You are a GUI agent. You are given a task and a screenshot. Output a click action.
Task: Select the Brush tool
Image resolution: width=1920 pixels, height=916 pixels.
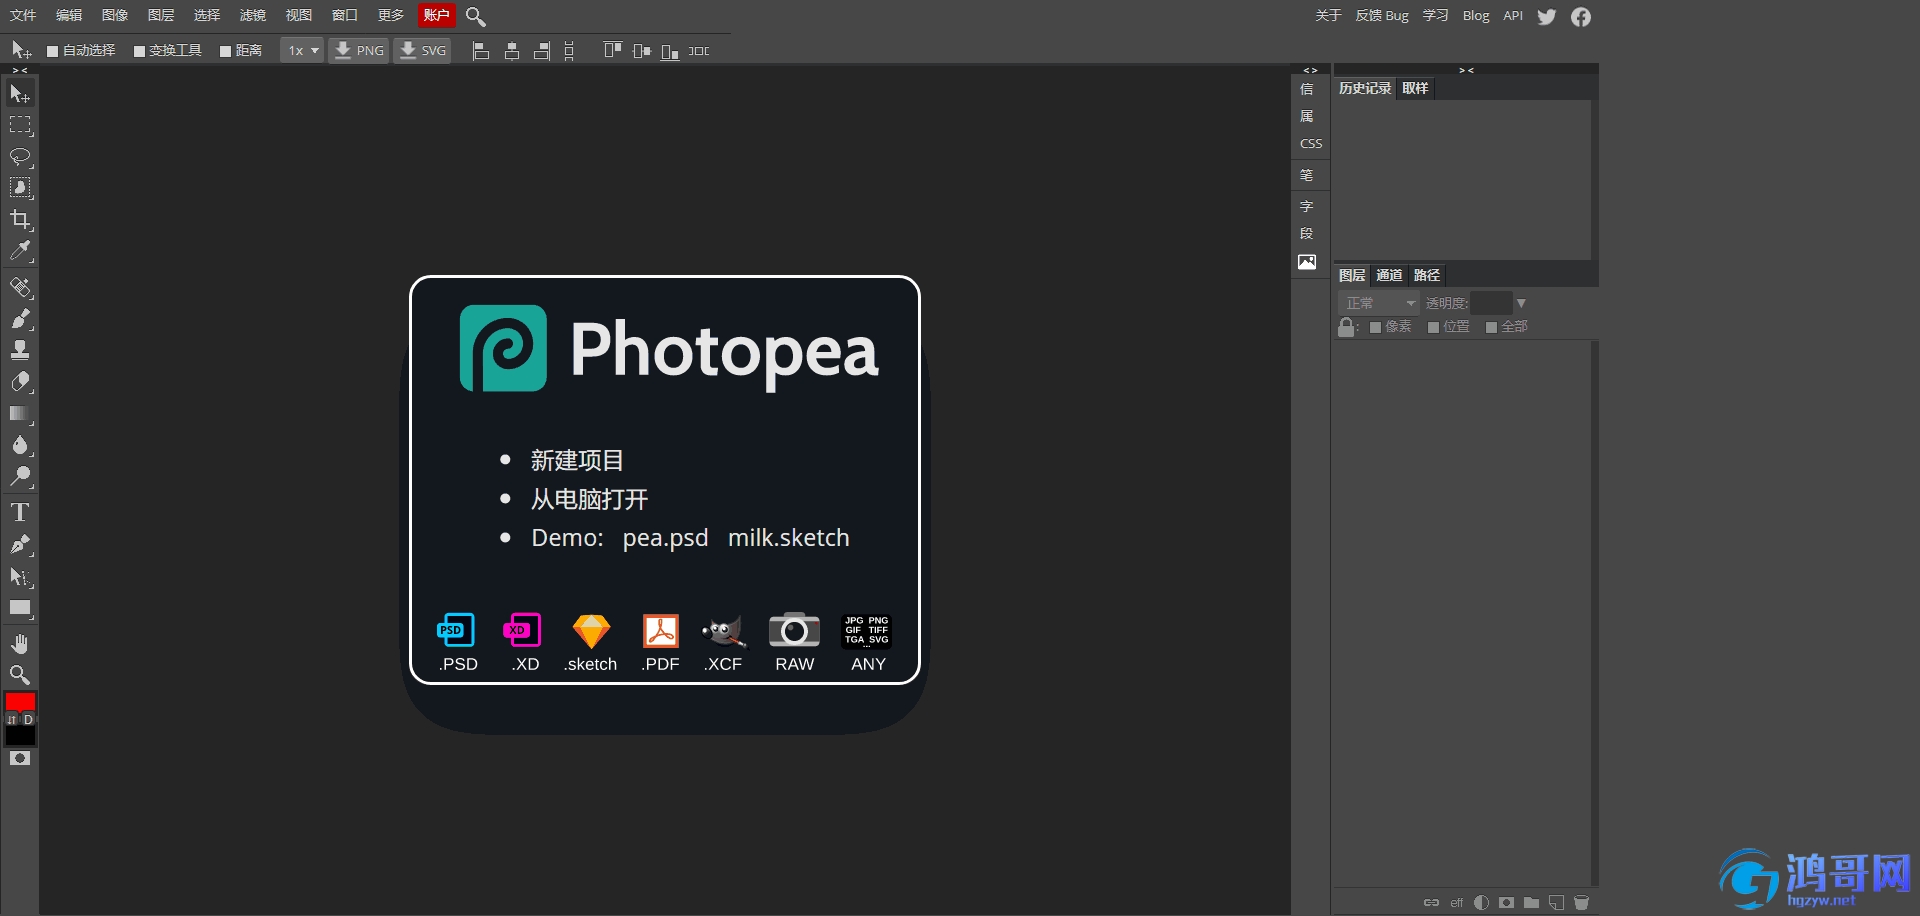[20, 319]
